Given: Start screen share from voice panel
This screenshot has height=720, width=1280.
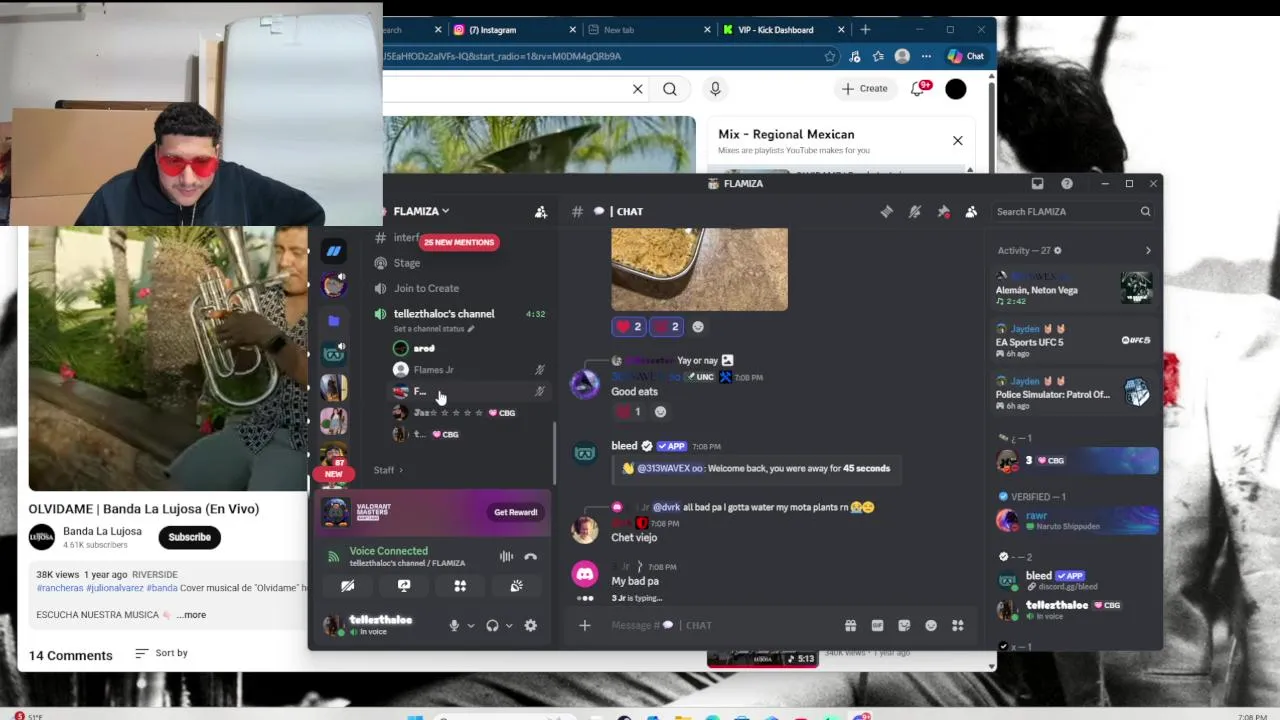Looking at the screenshot, I should tap(404, 586).
